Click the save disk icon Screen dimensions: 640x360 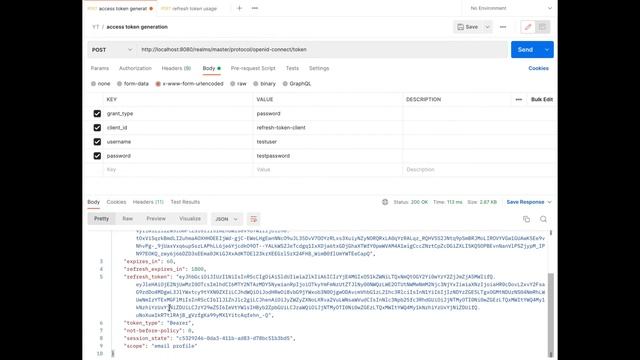tap(460, 27)
